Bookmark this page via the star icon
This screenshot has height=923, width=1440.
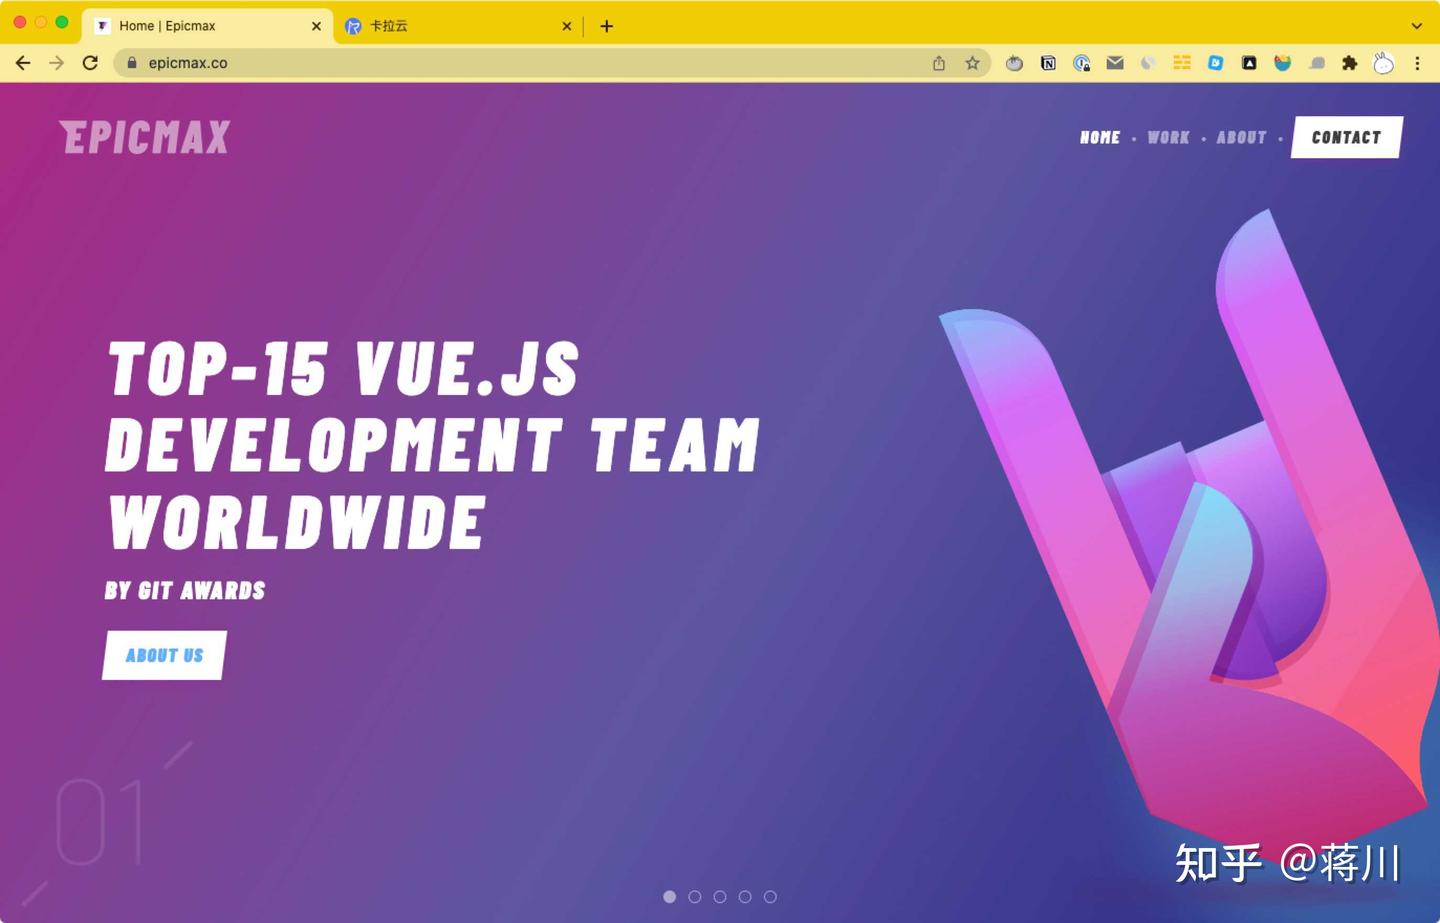click(972, 62)
